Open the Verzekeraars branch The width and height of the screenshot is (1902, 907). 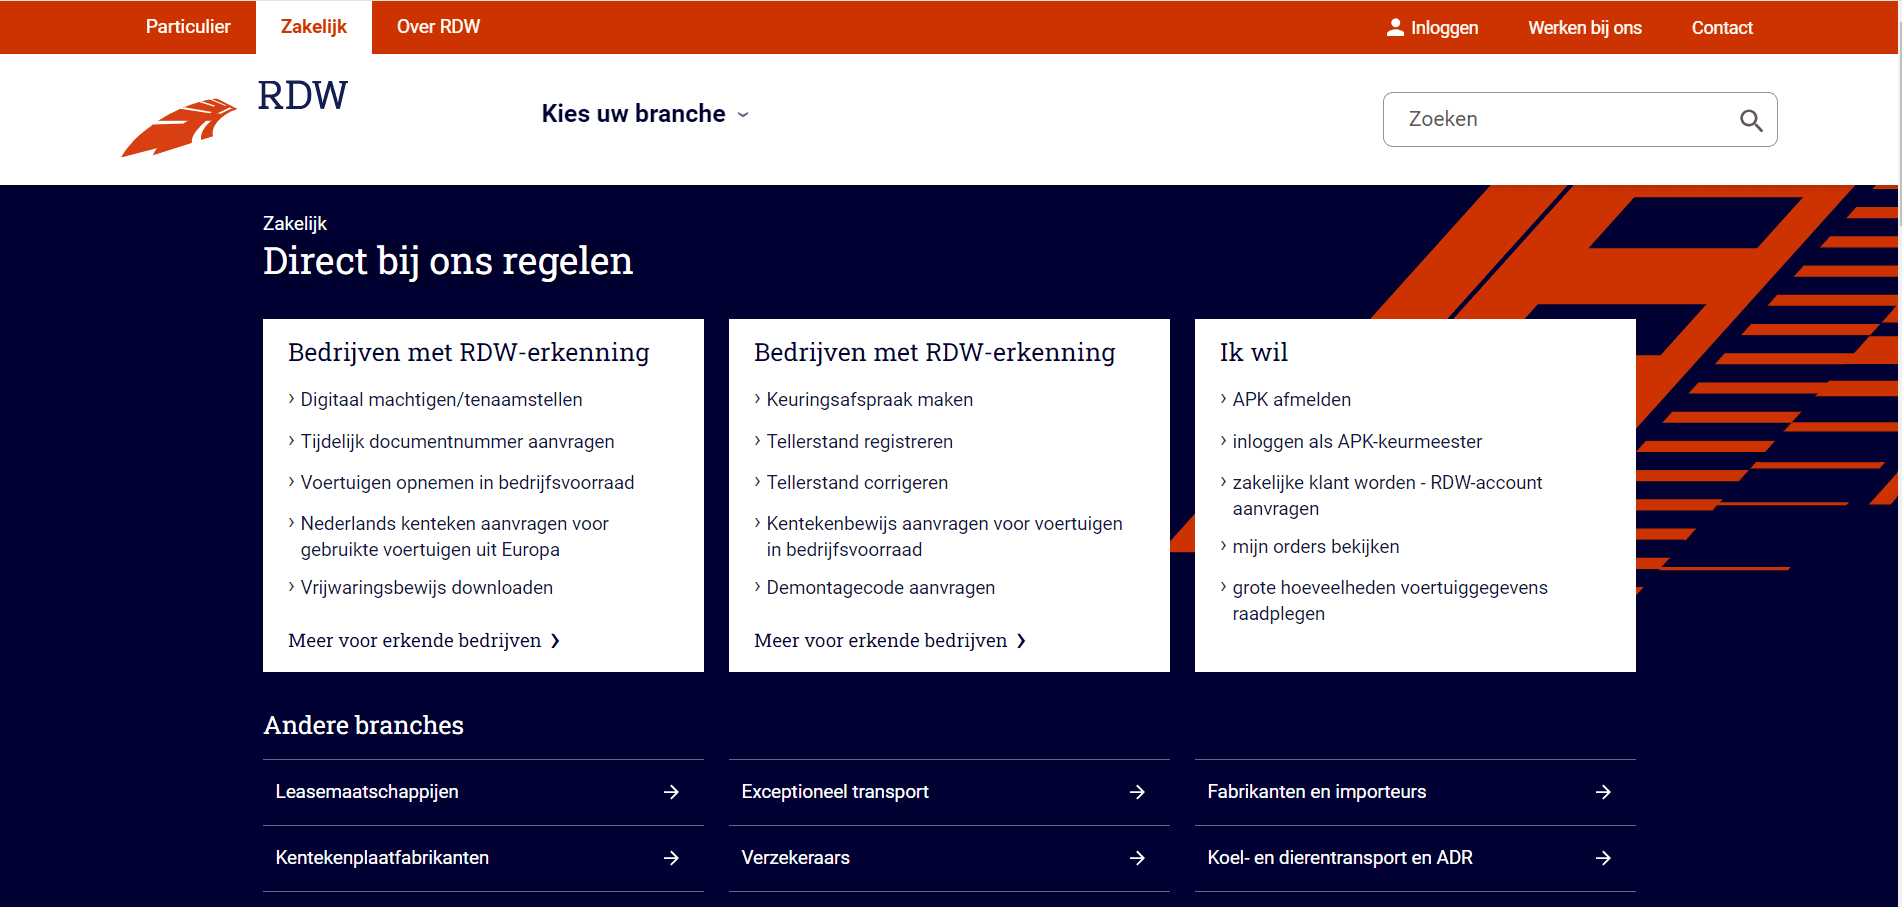pyautogui.click(x=949, y=858)
